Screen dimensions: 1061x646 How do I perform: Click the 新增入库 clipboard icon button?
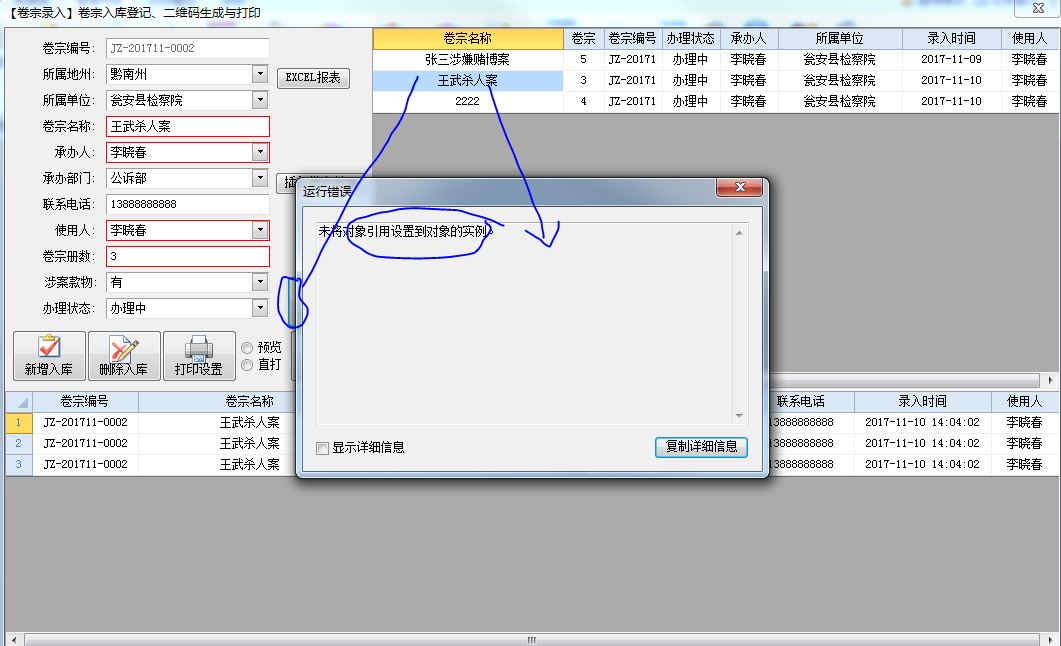(x=48, y=356)
